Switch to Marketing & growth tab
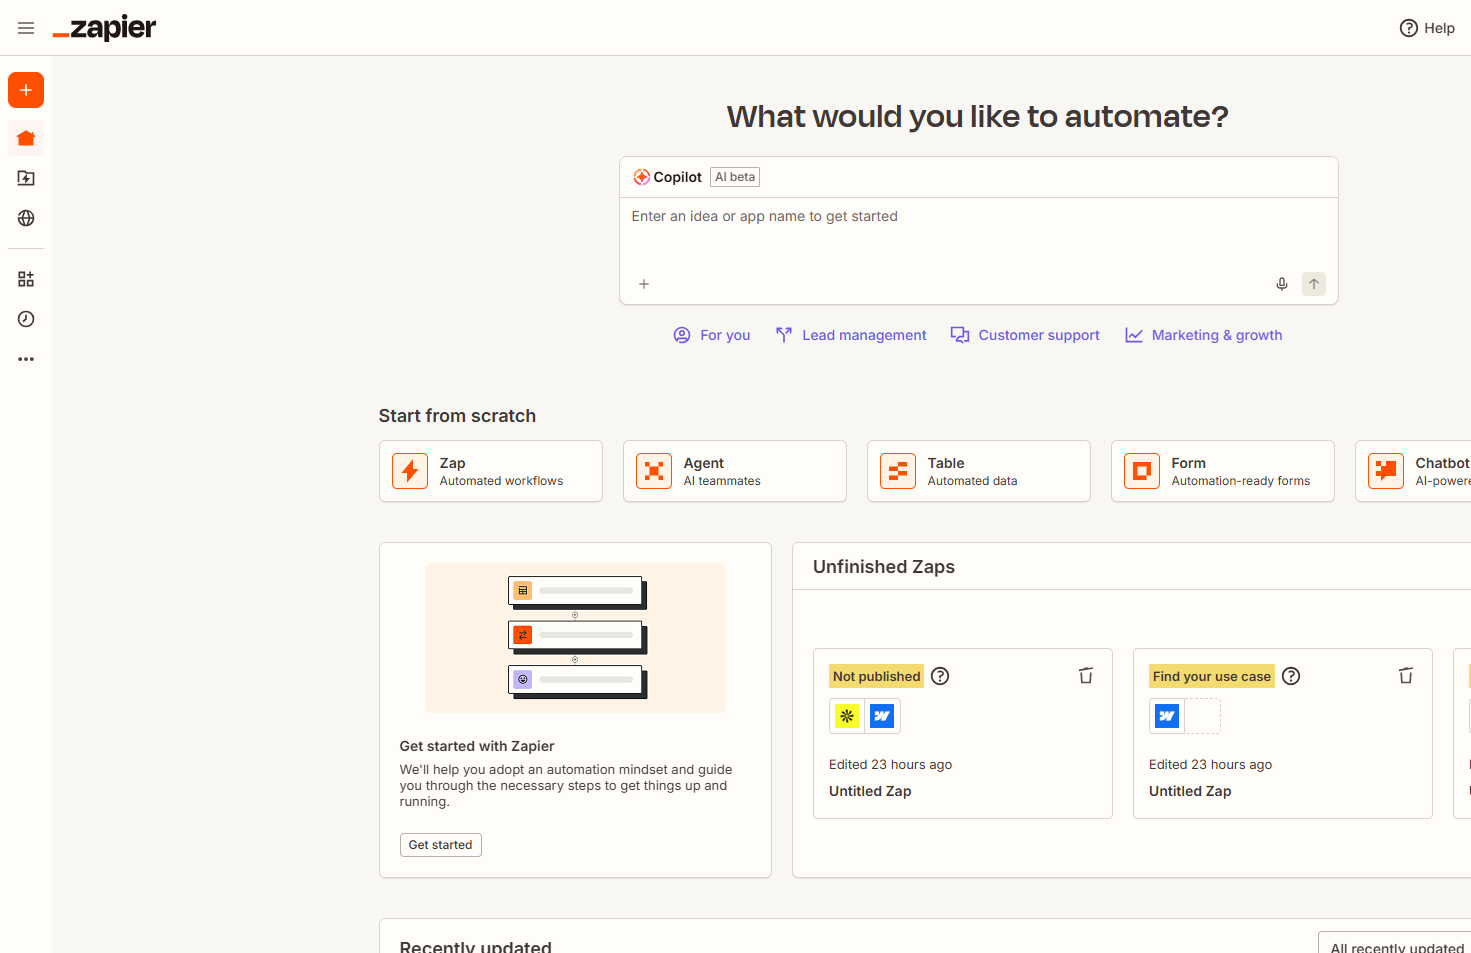 tap(1204, 335)
